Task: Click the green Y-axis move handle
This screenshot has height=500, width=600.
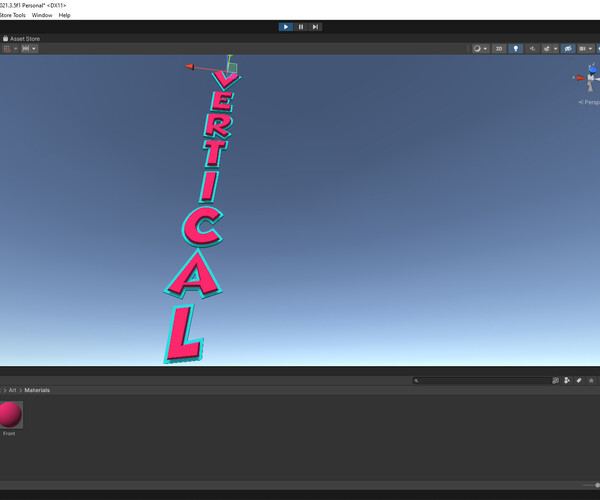Action: [x=230, y=58]
